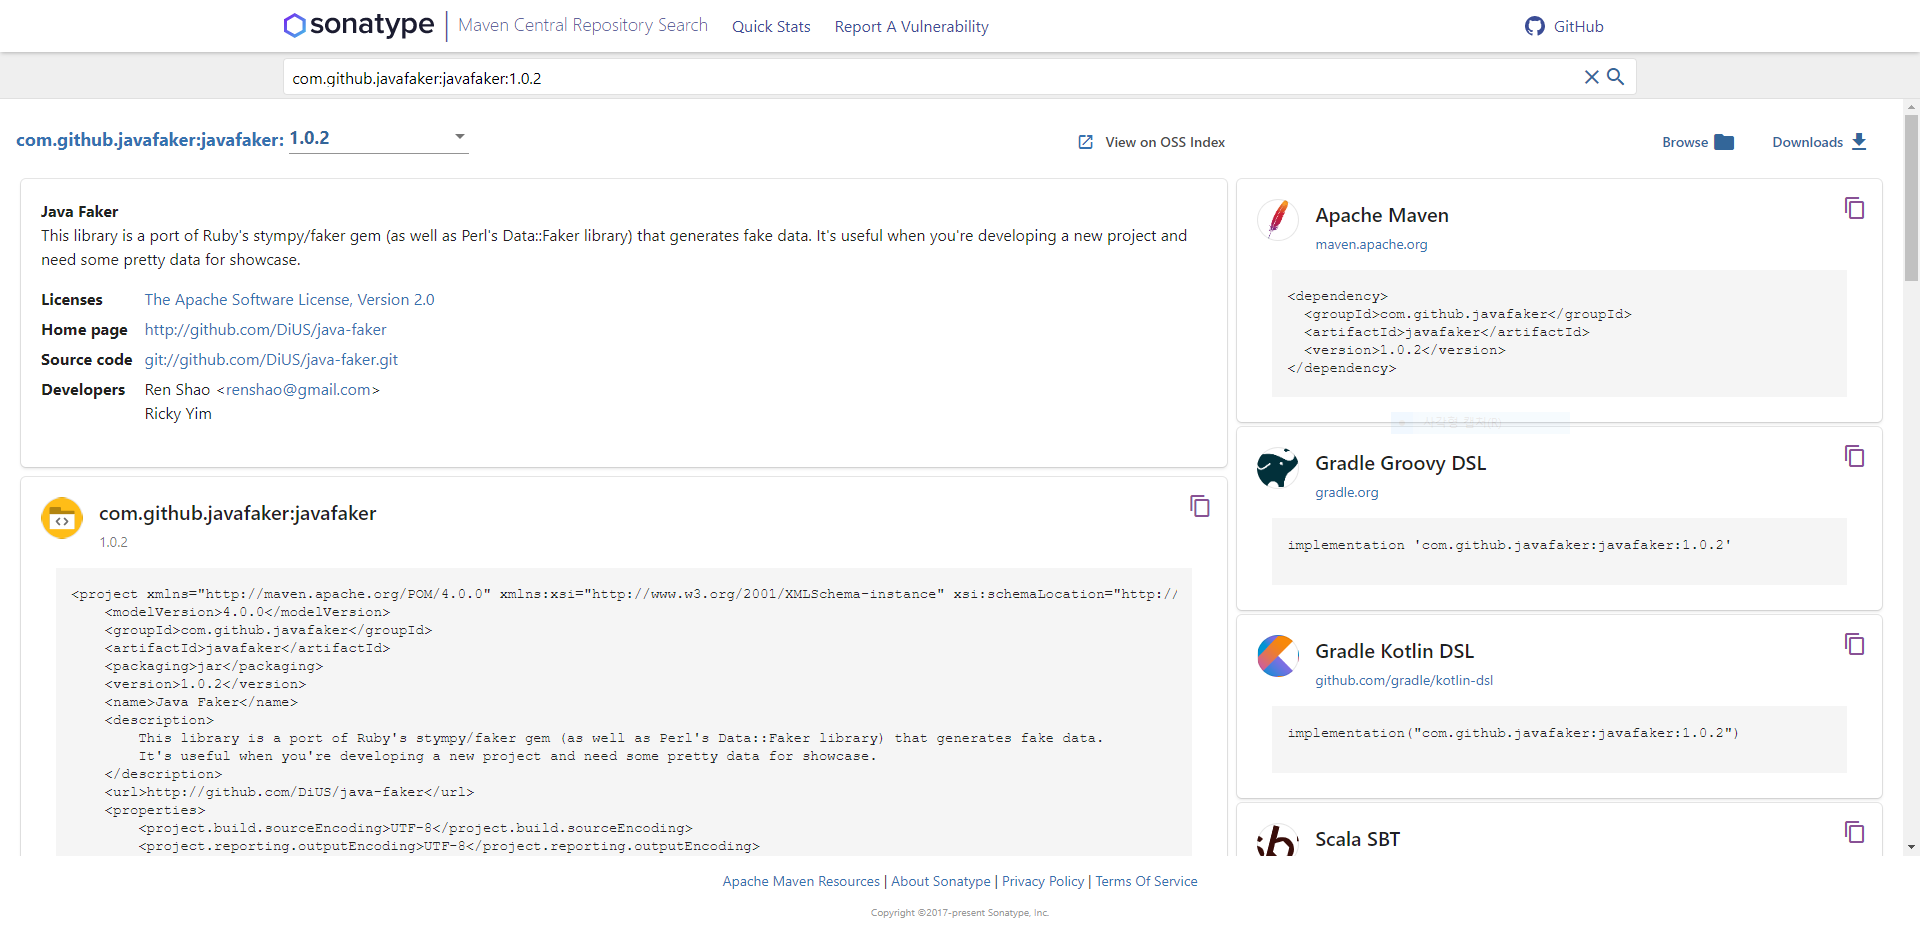This screenshot has width=1920, height=932.
Task: Open maven.apache.org link
Action: (1371, 244)
